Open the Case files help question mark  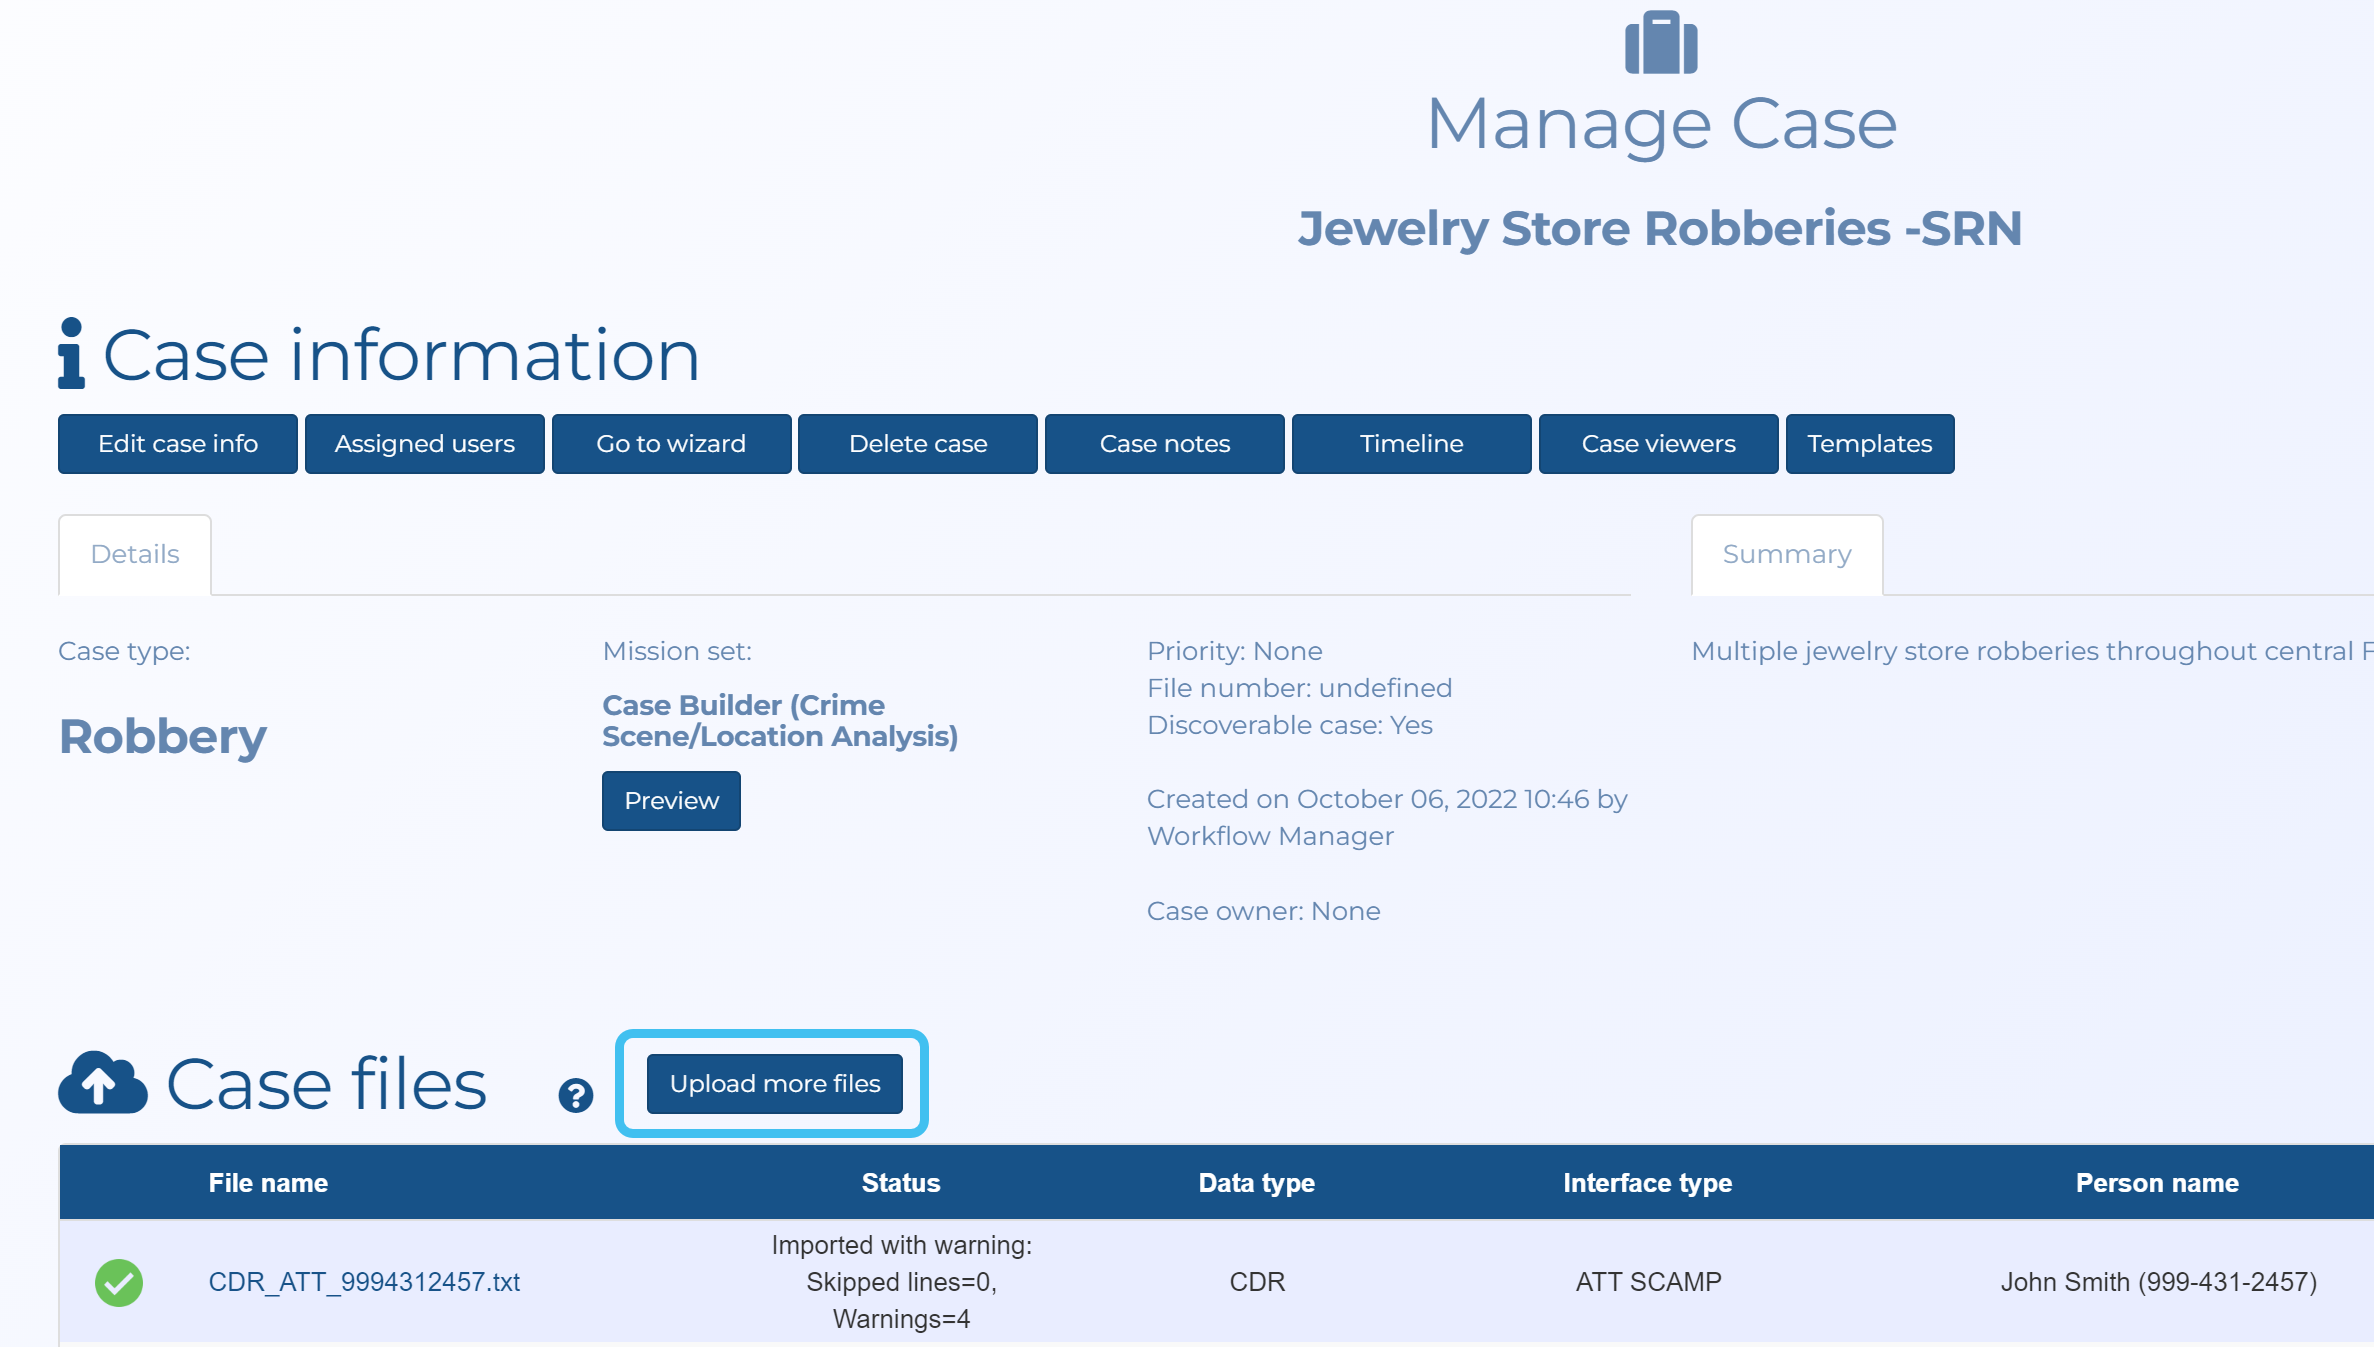point(575,1096)
